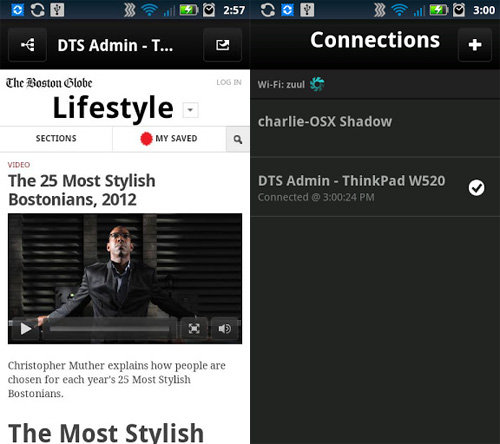Tap the vibrate icon in right status bar
Screen dimensions: 500x444
click(x=380, y=10)
